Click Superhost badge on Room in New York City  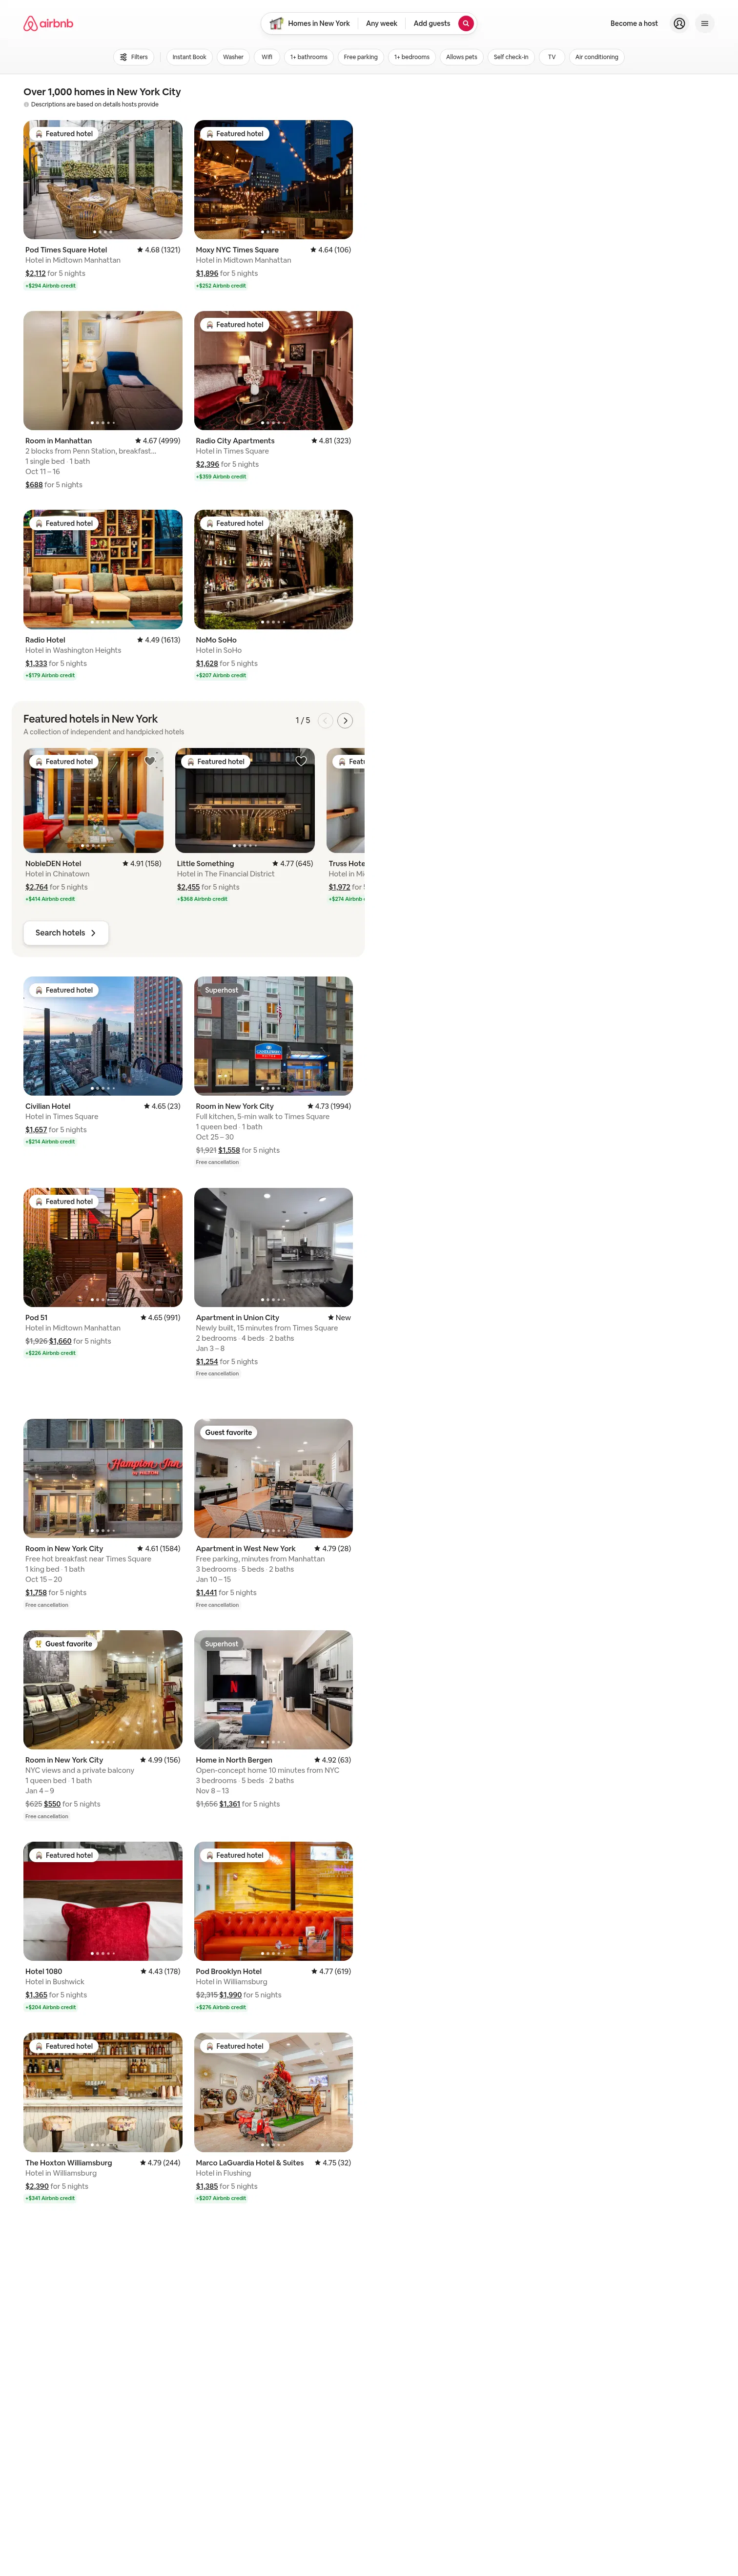pos(221,990)
